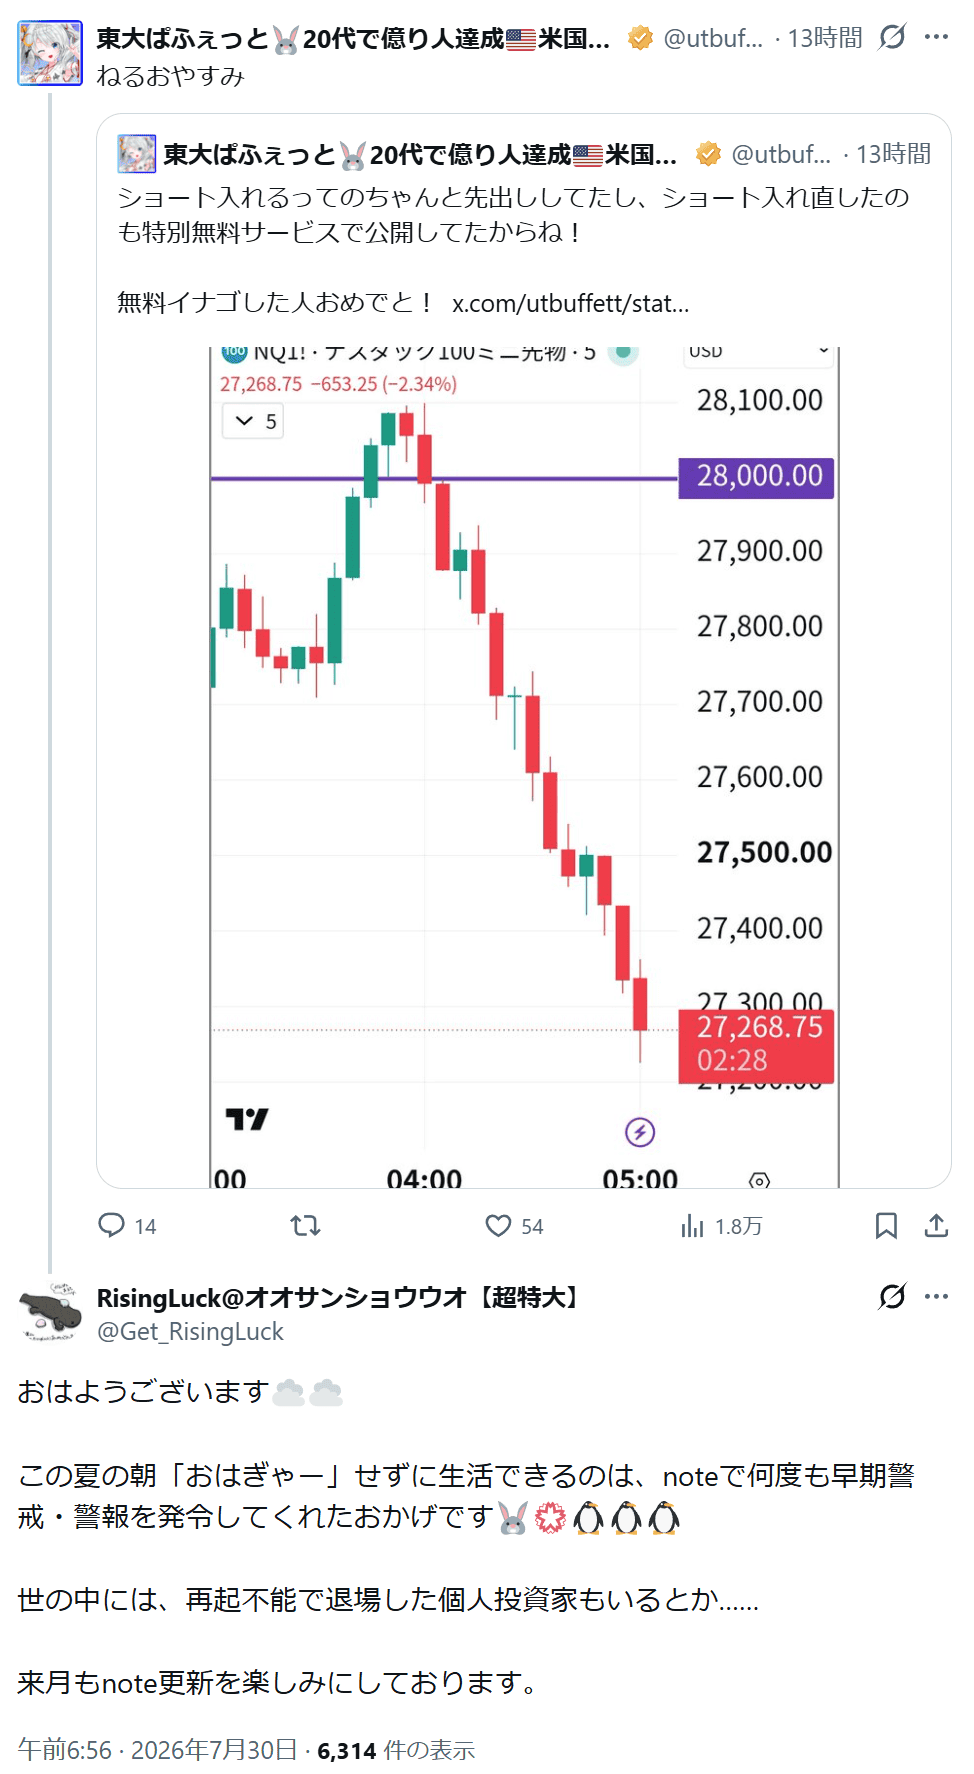Open reply icon showing 14 comments
This screenshot has height=1774, width=974.
tap(111, 1225)
